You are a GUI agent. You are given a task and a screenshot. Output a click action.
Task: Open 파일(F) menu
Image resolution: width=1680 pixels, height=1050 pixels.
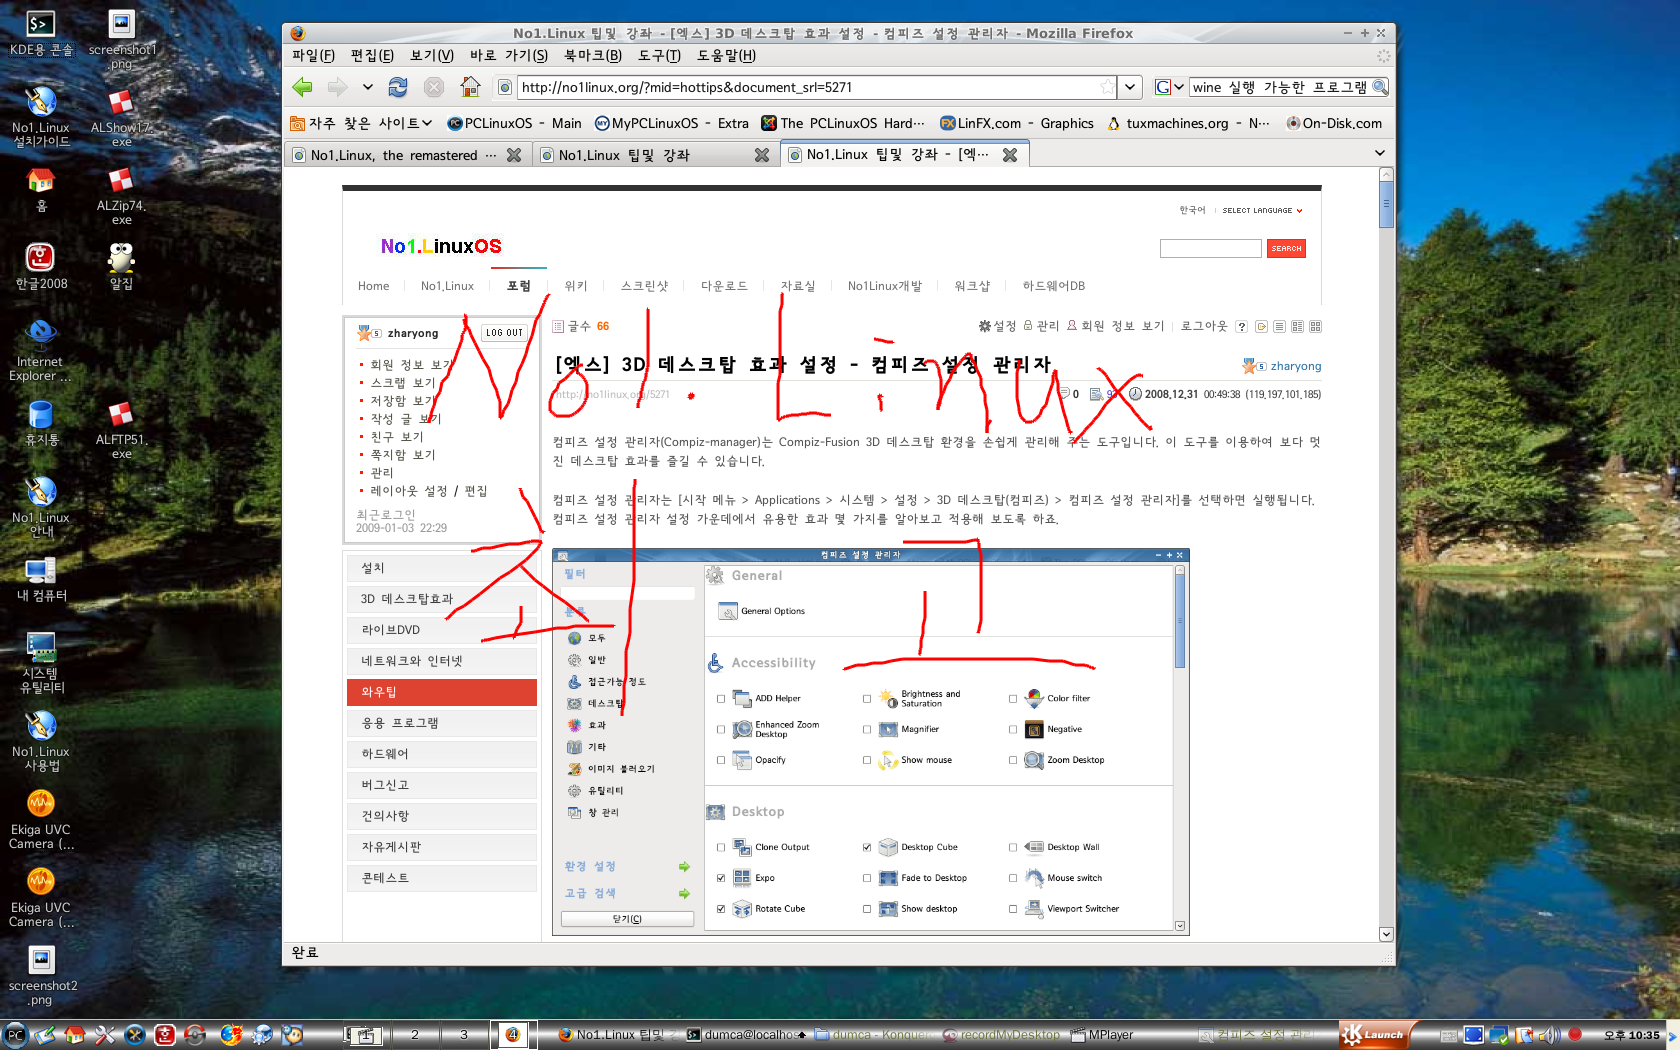[x=313, y=56]
